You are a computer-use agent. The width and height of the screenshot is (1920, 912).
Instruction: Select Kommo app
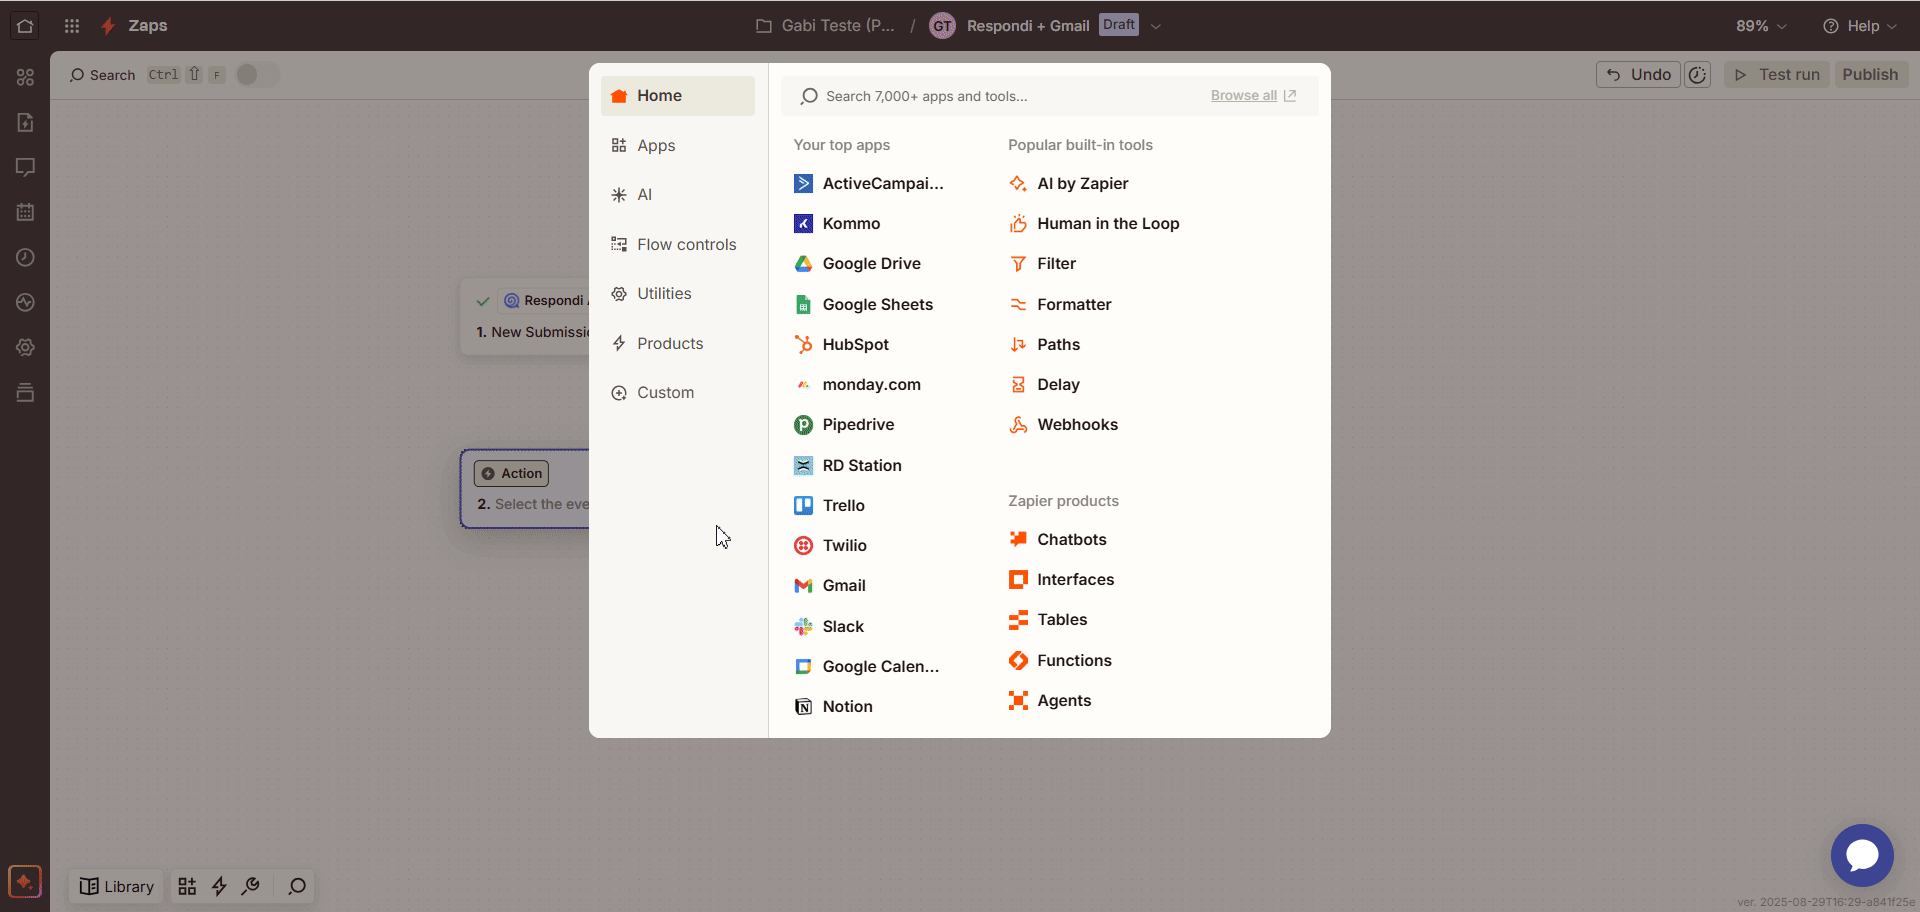837,224
